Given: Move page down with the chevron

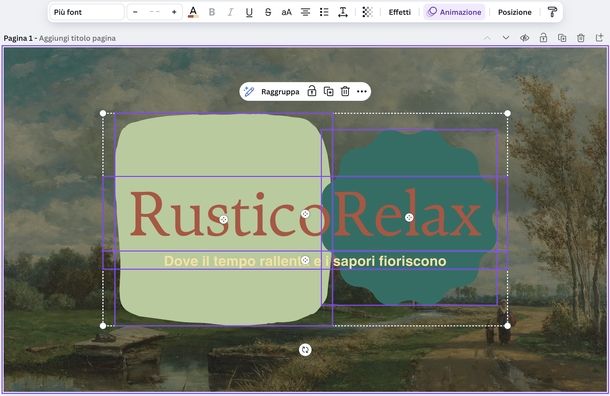Looking at the screenshot, I should click(506, 38).
